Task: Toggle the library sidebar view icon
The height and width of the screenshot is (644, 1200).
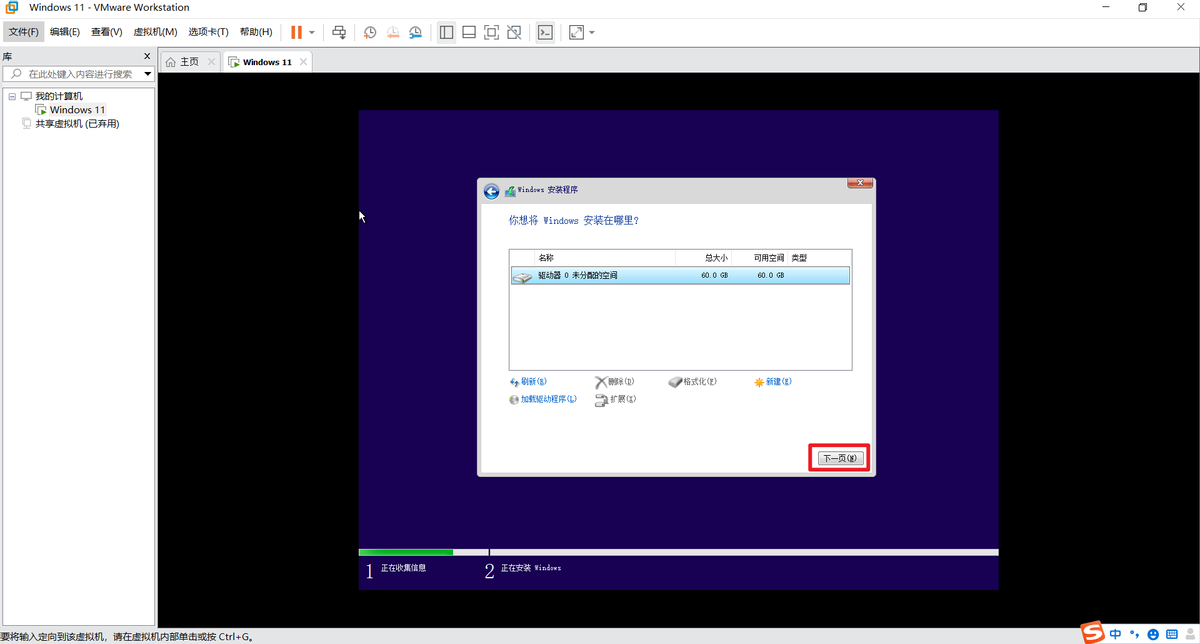Action: (x=446, y=32)
